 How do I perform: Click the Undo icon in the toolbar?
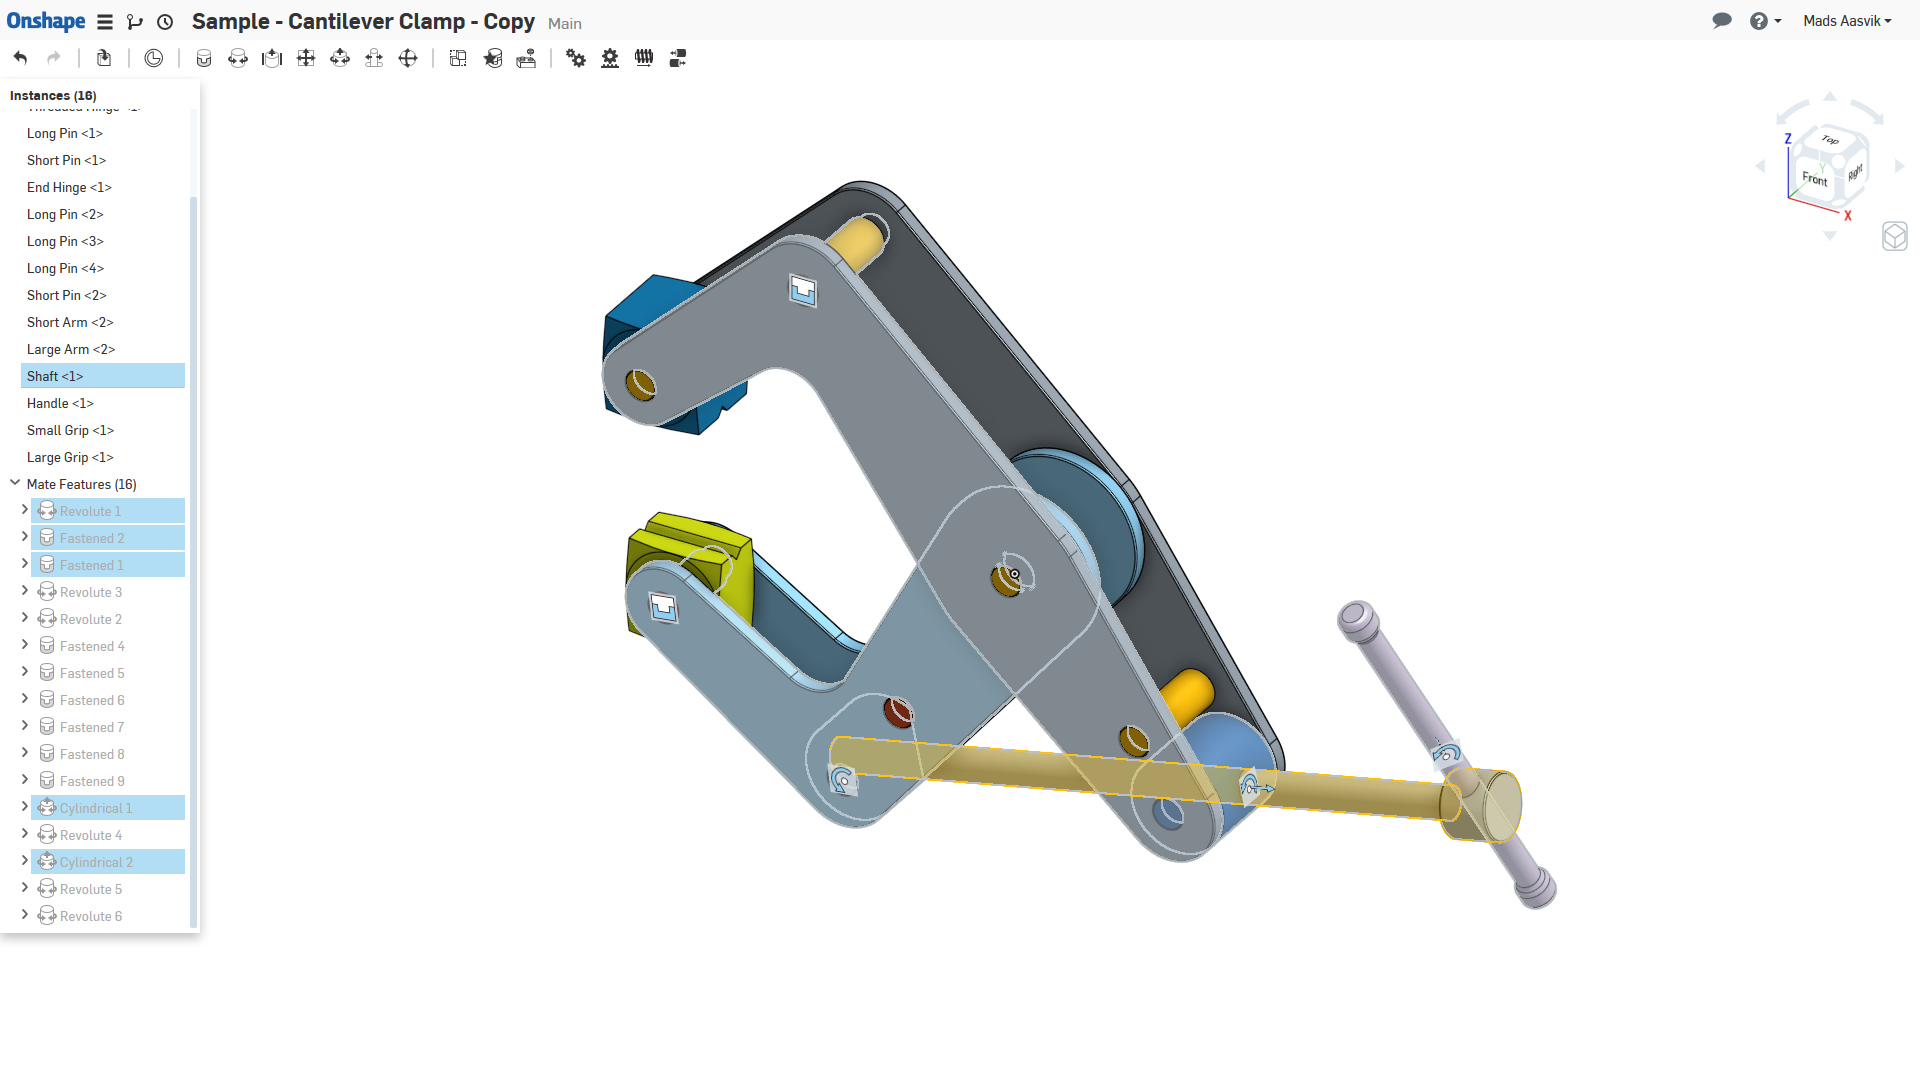click(x=19, y=58)
